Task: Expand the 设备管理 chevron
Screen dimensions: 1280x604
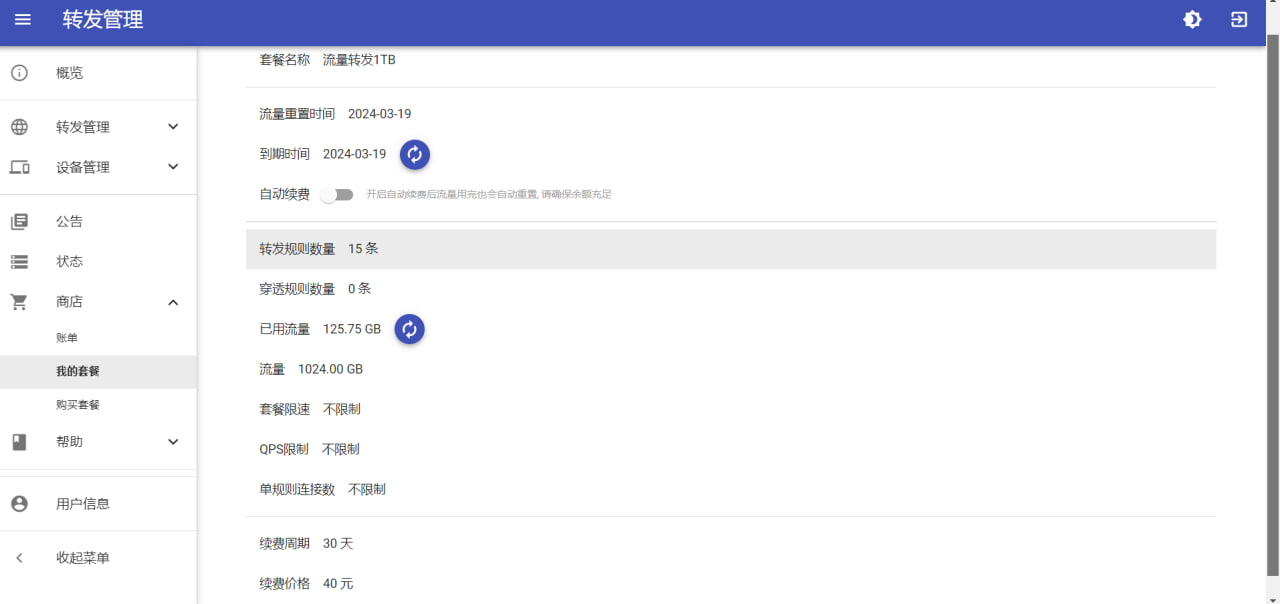Action: point(173,167)
